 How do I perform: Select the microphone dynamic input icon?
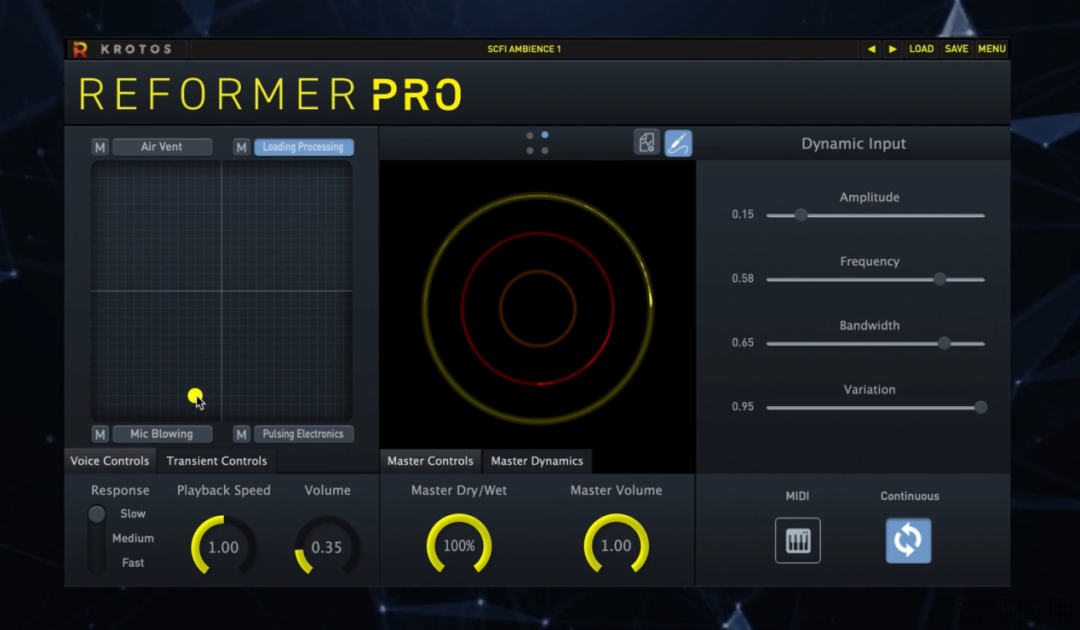(678, 143)
